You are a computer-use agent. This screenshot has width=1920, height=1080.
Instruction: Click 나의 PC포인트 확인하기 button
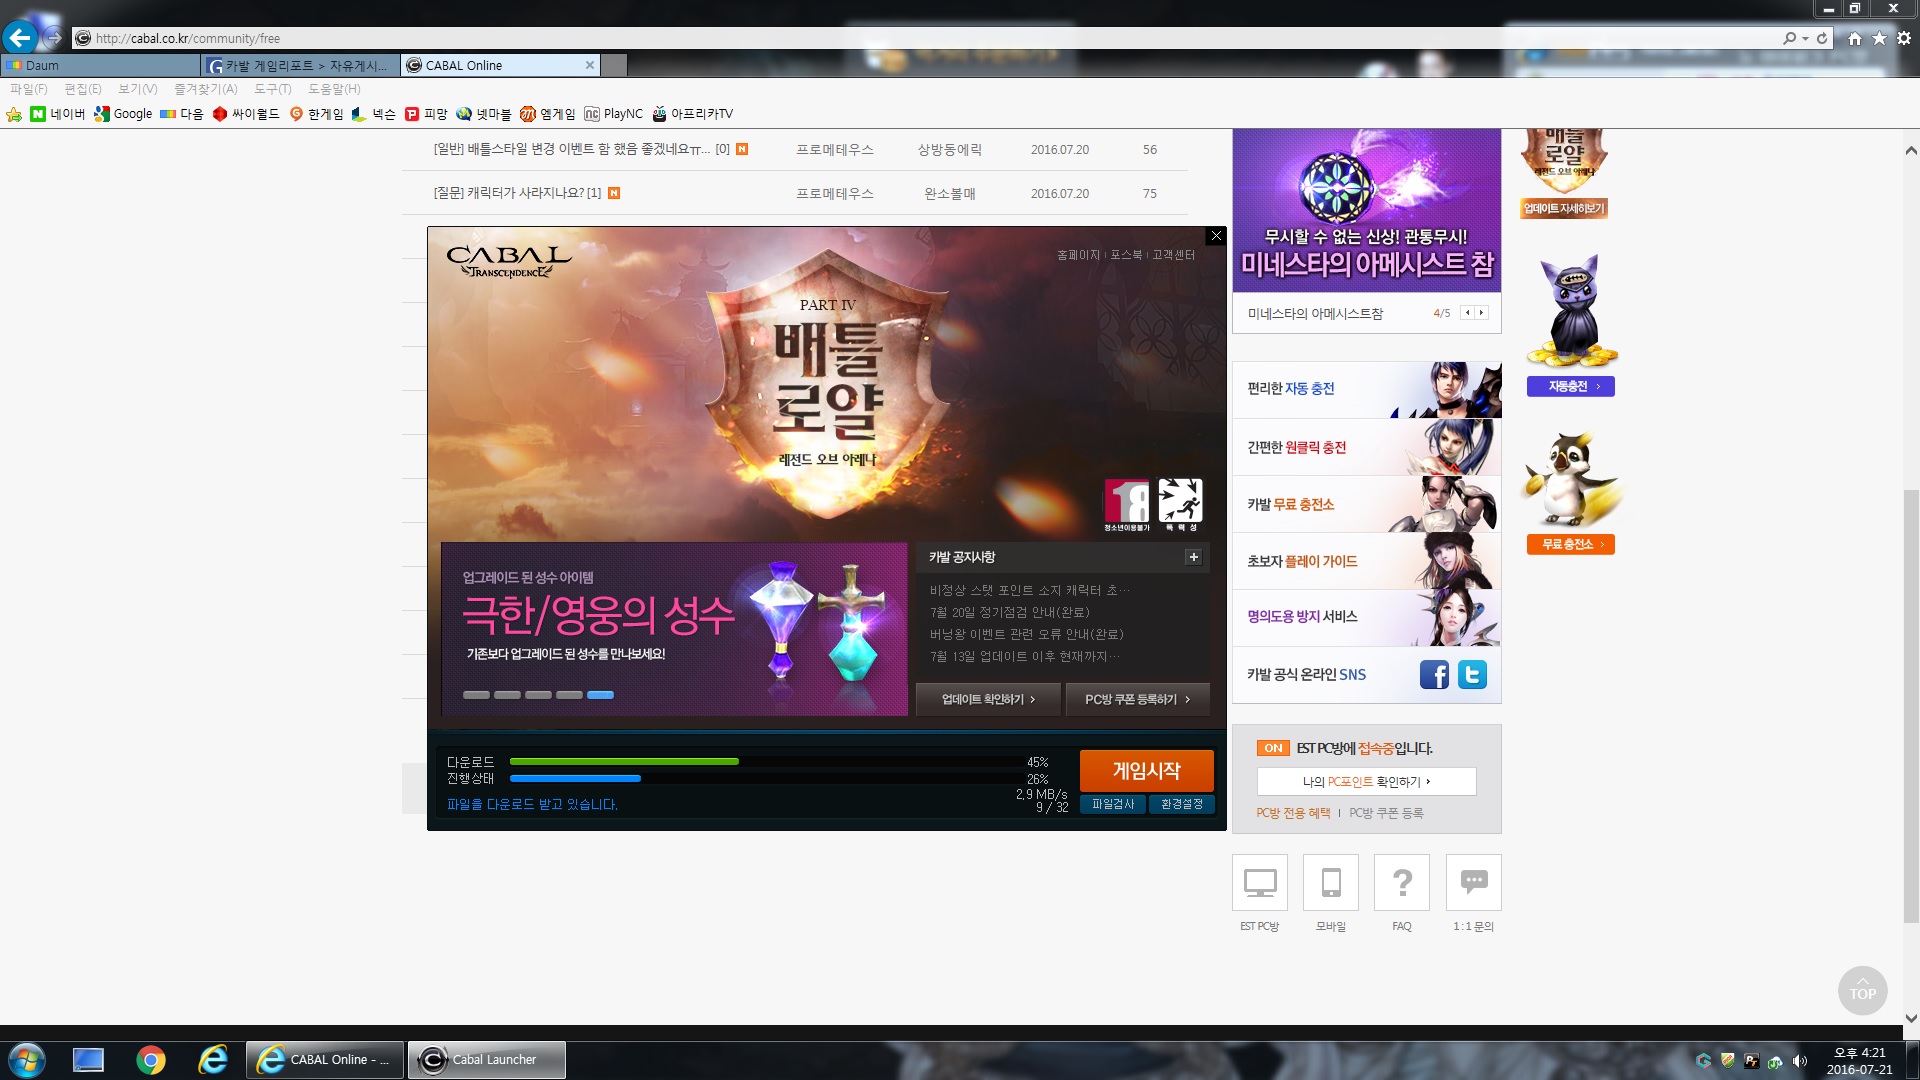(1366, 781)
